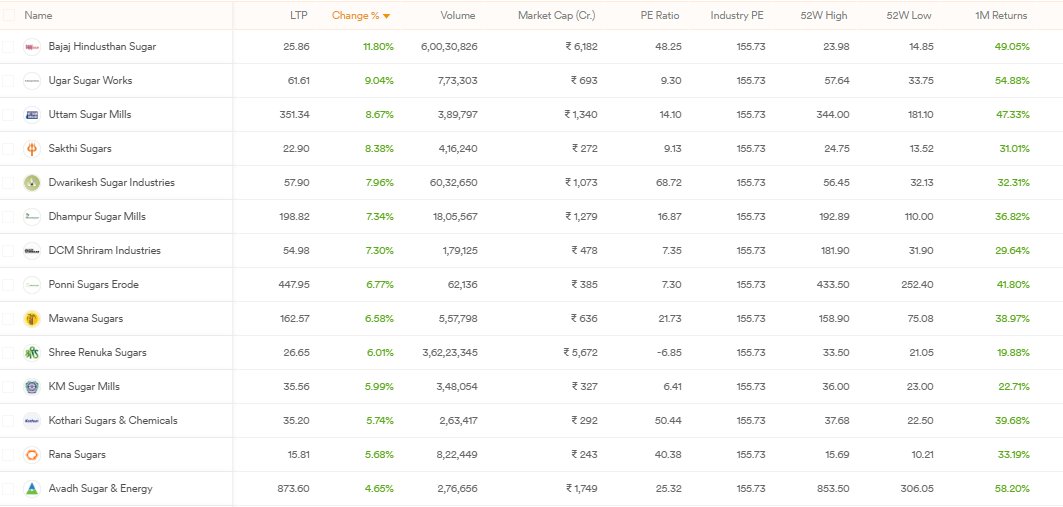Image resolution: width=1063 pixels, height=507 pixels.
Task: Click 1M return value 58.20%
Action: [x=1014, y=489]
